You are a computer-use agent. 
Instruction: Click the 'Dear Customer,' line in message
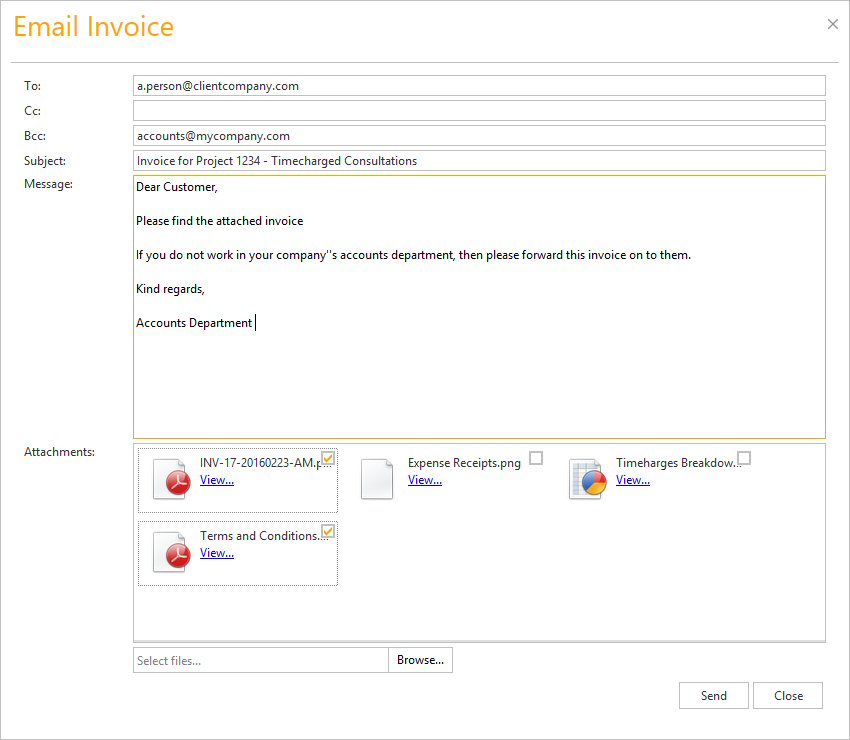point(177,187)
